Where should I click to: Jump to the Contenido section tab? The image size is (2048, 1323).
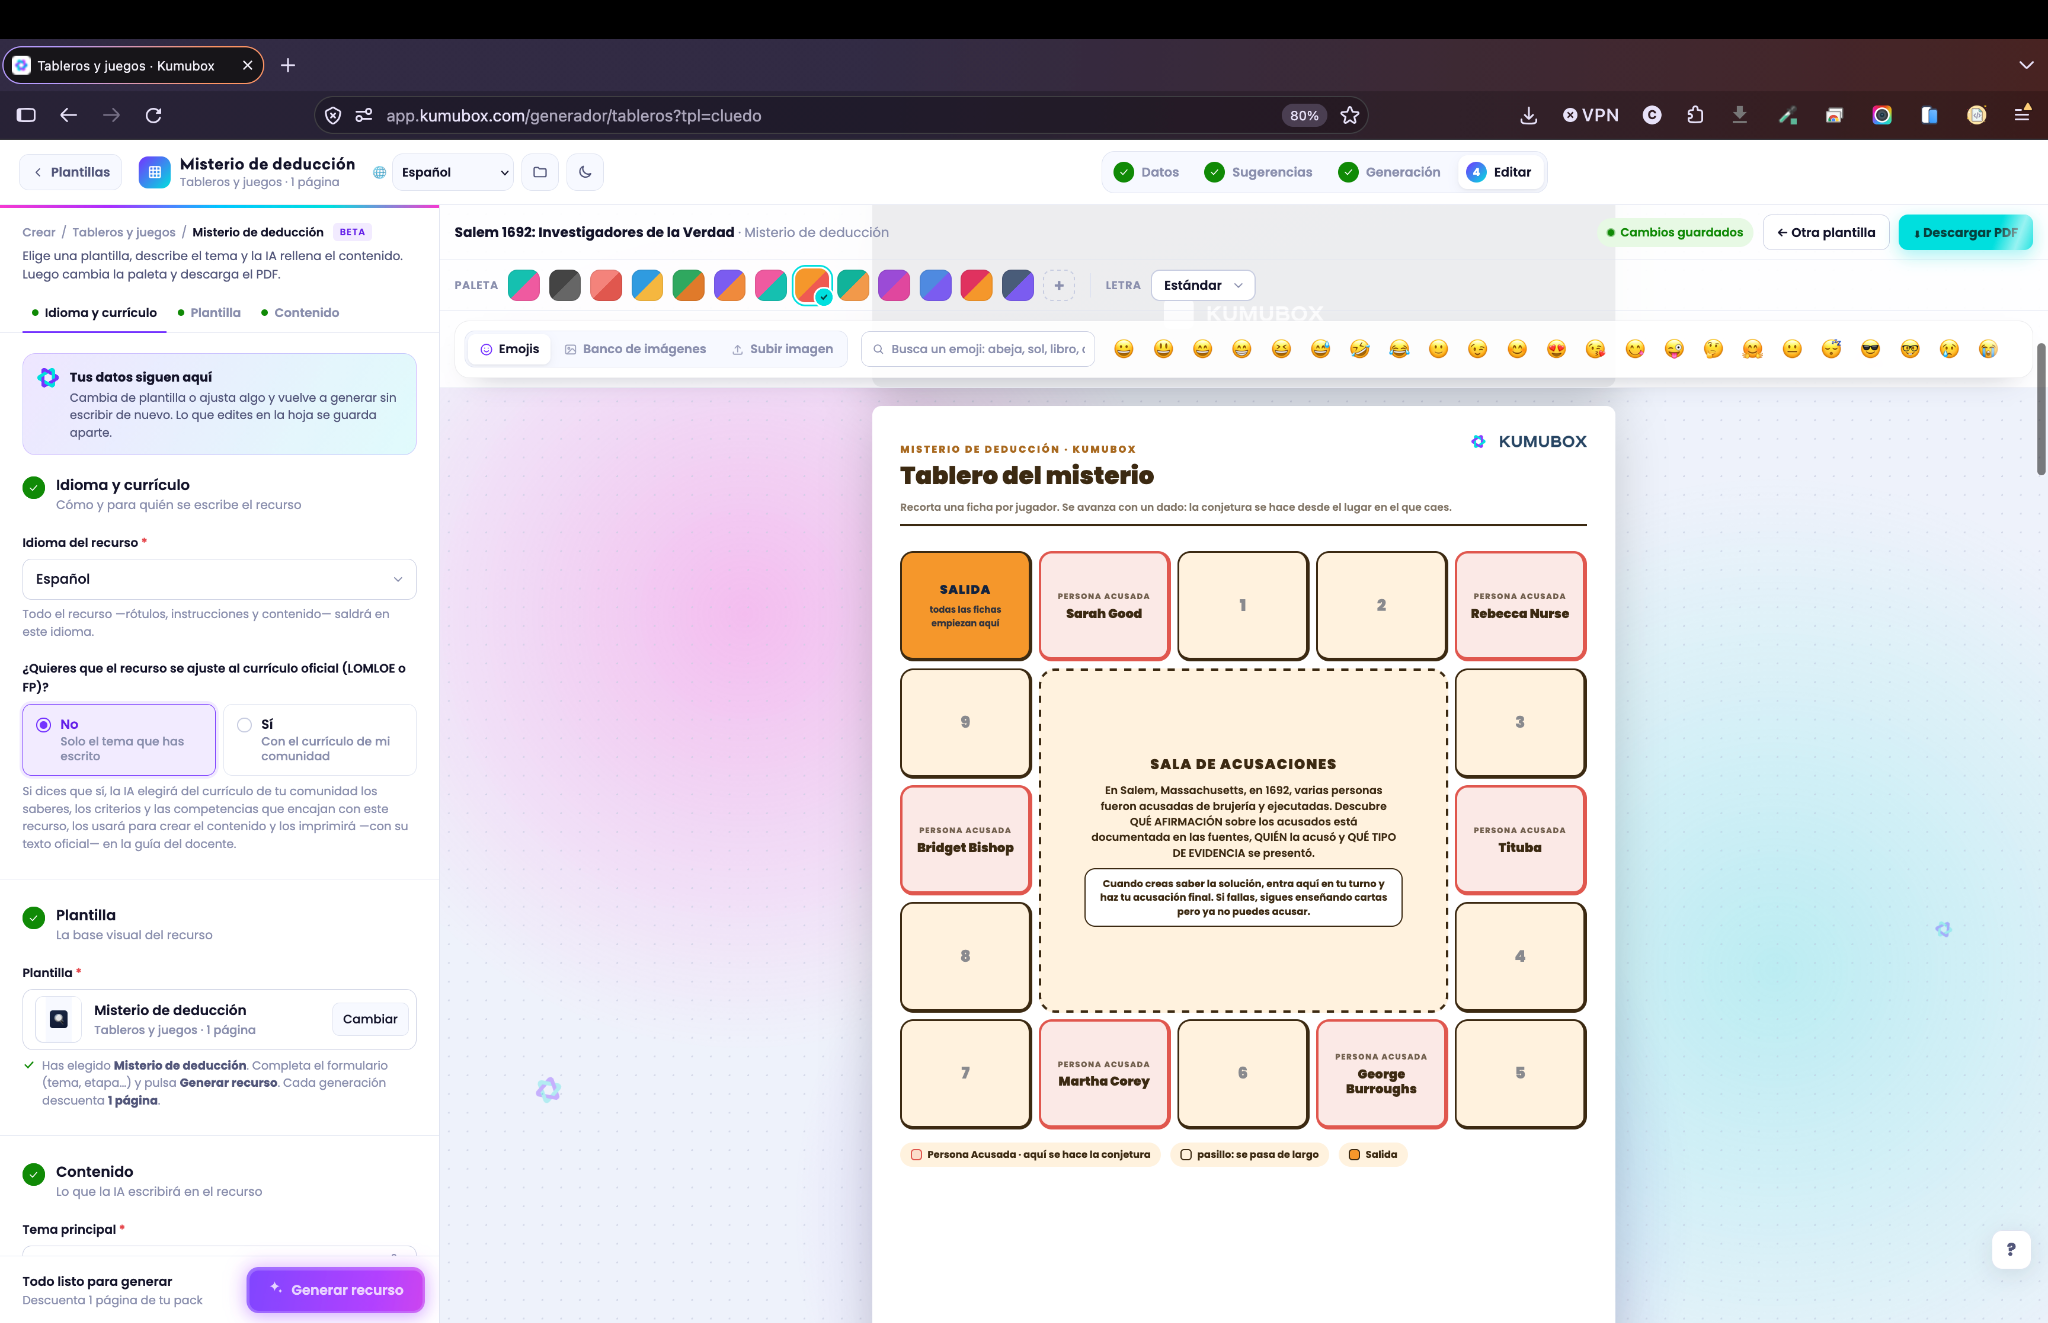click(300, 313)
